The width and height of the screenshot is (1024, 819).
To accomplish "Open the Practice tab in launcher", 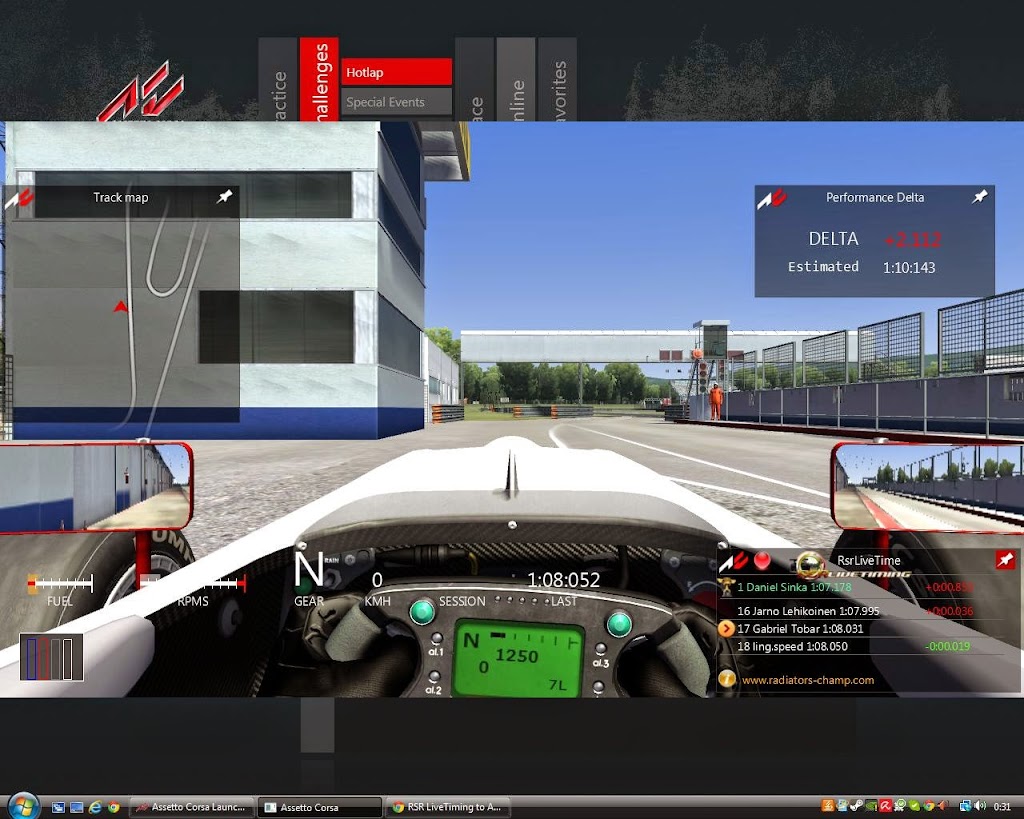I will pos(278,80).
